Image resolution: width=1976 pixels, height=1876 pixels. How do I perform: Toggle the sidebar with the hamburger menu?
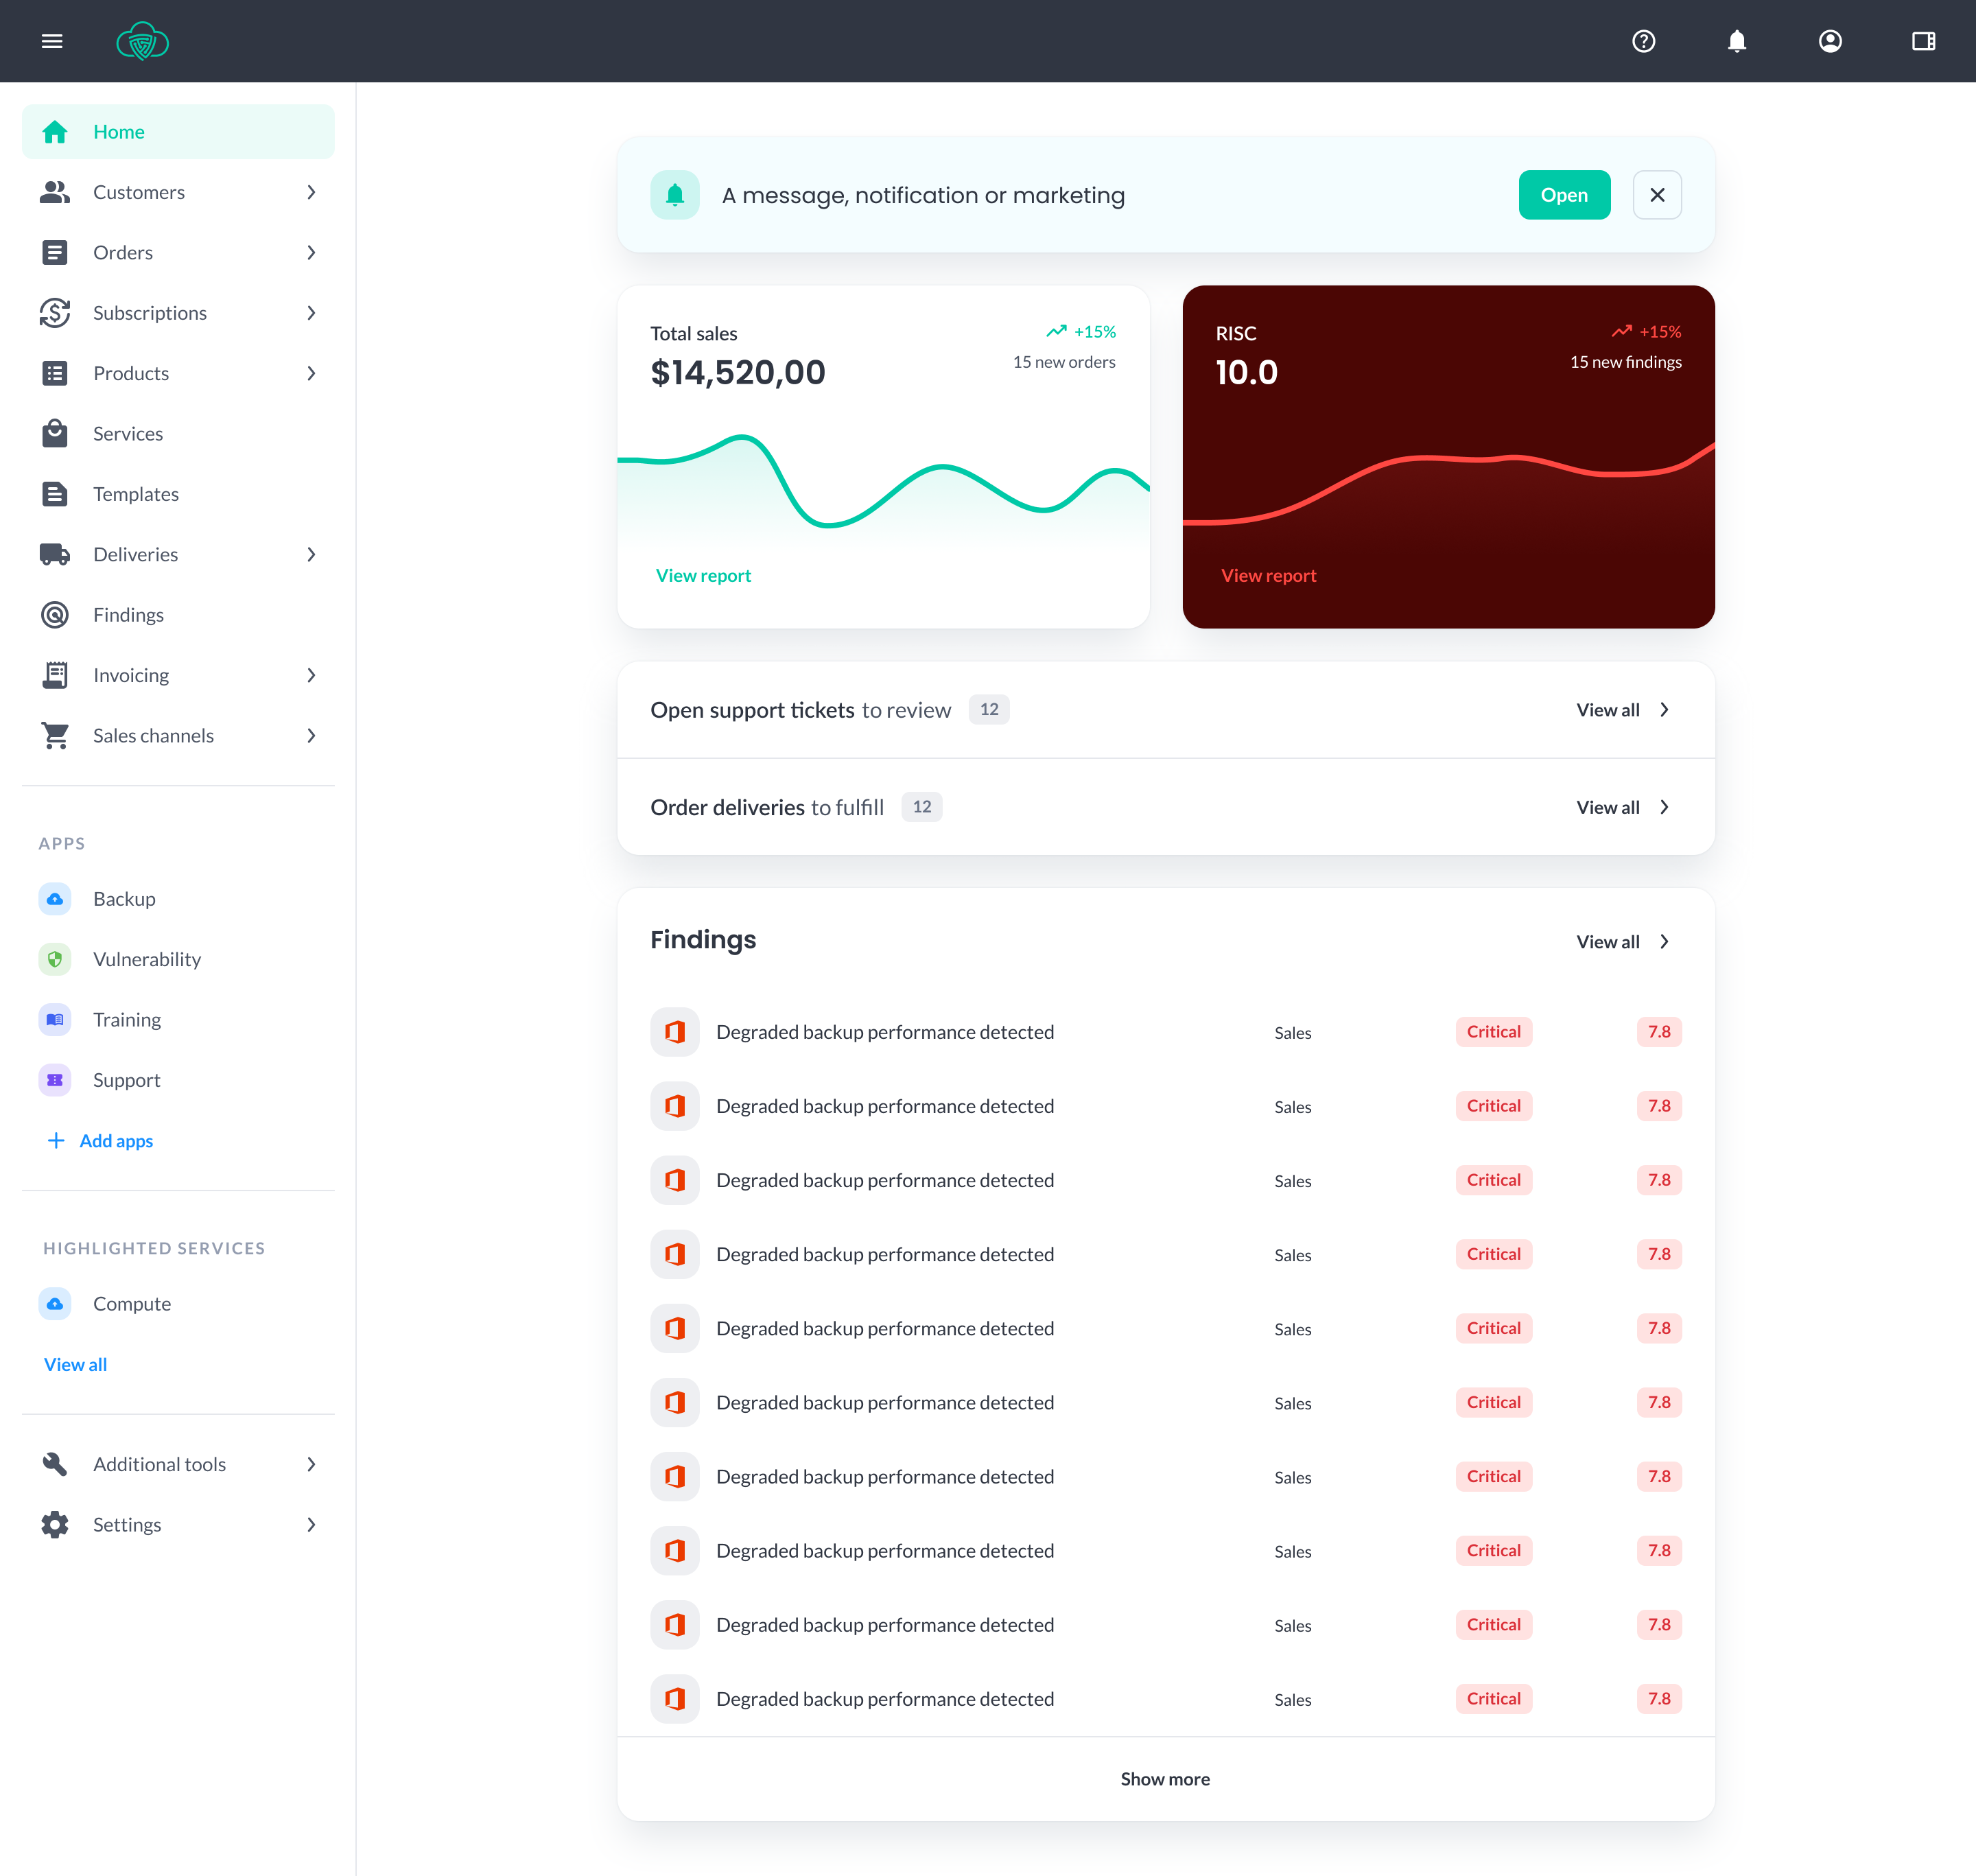point(52,41)
